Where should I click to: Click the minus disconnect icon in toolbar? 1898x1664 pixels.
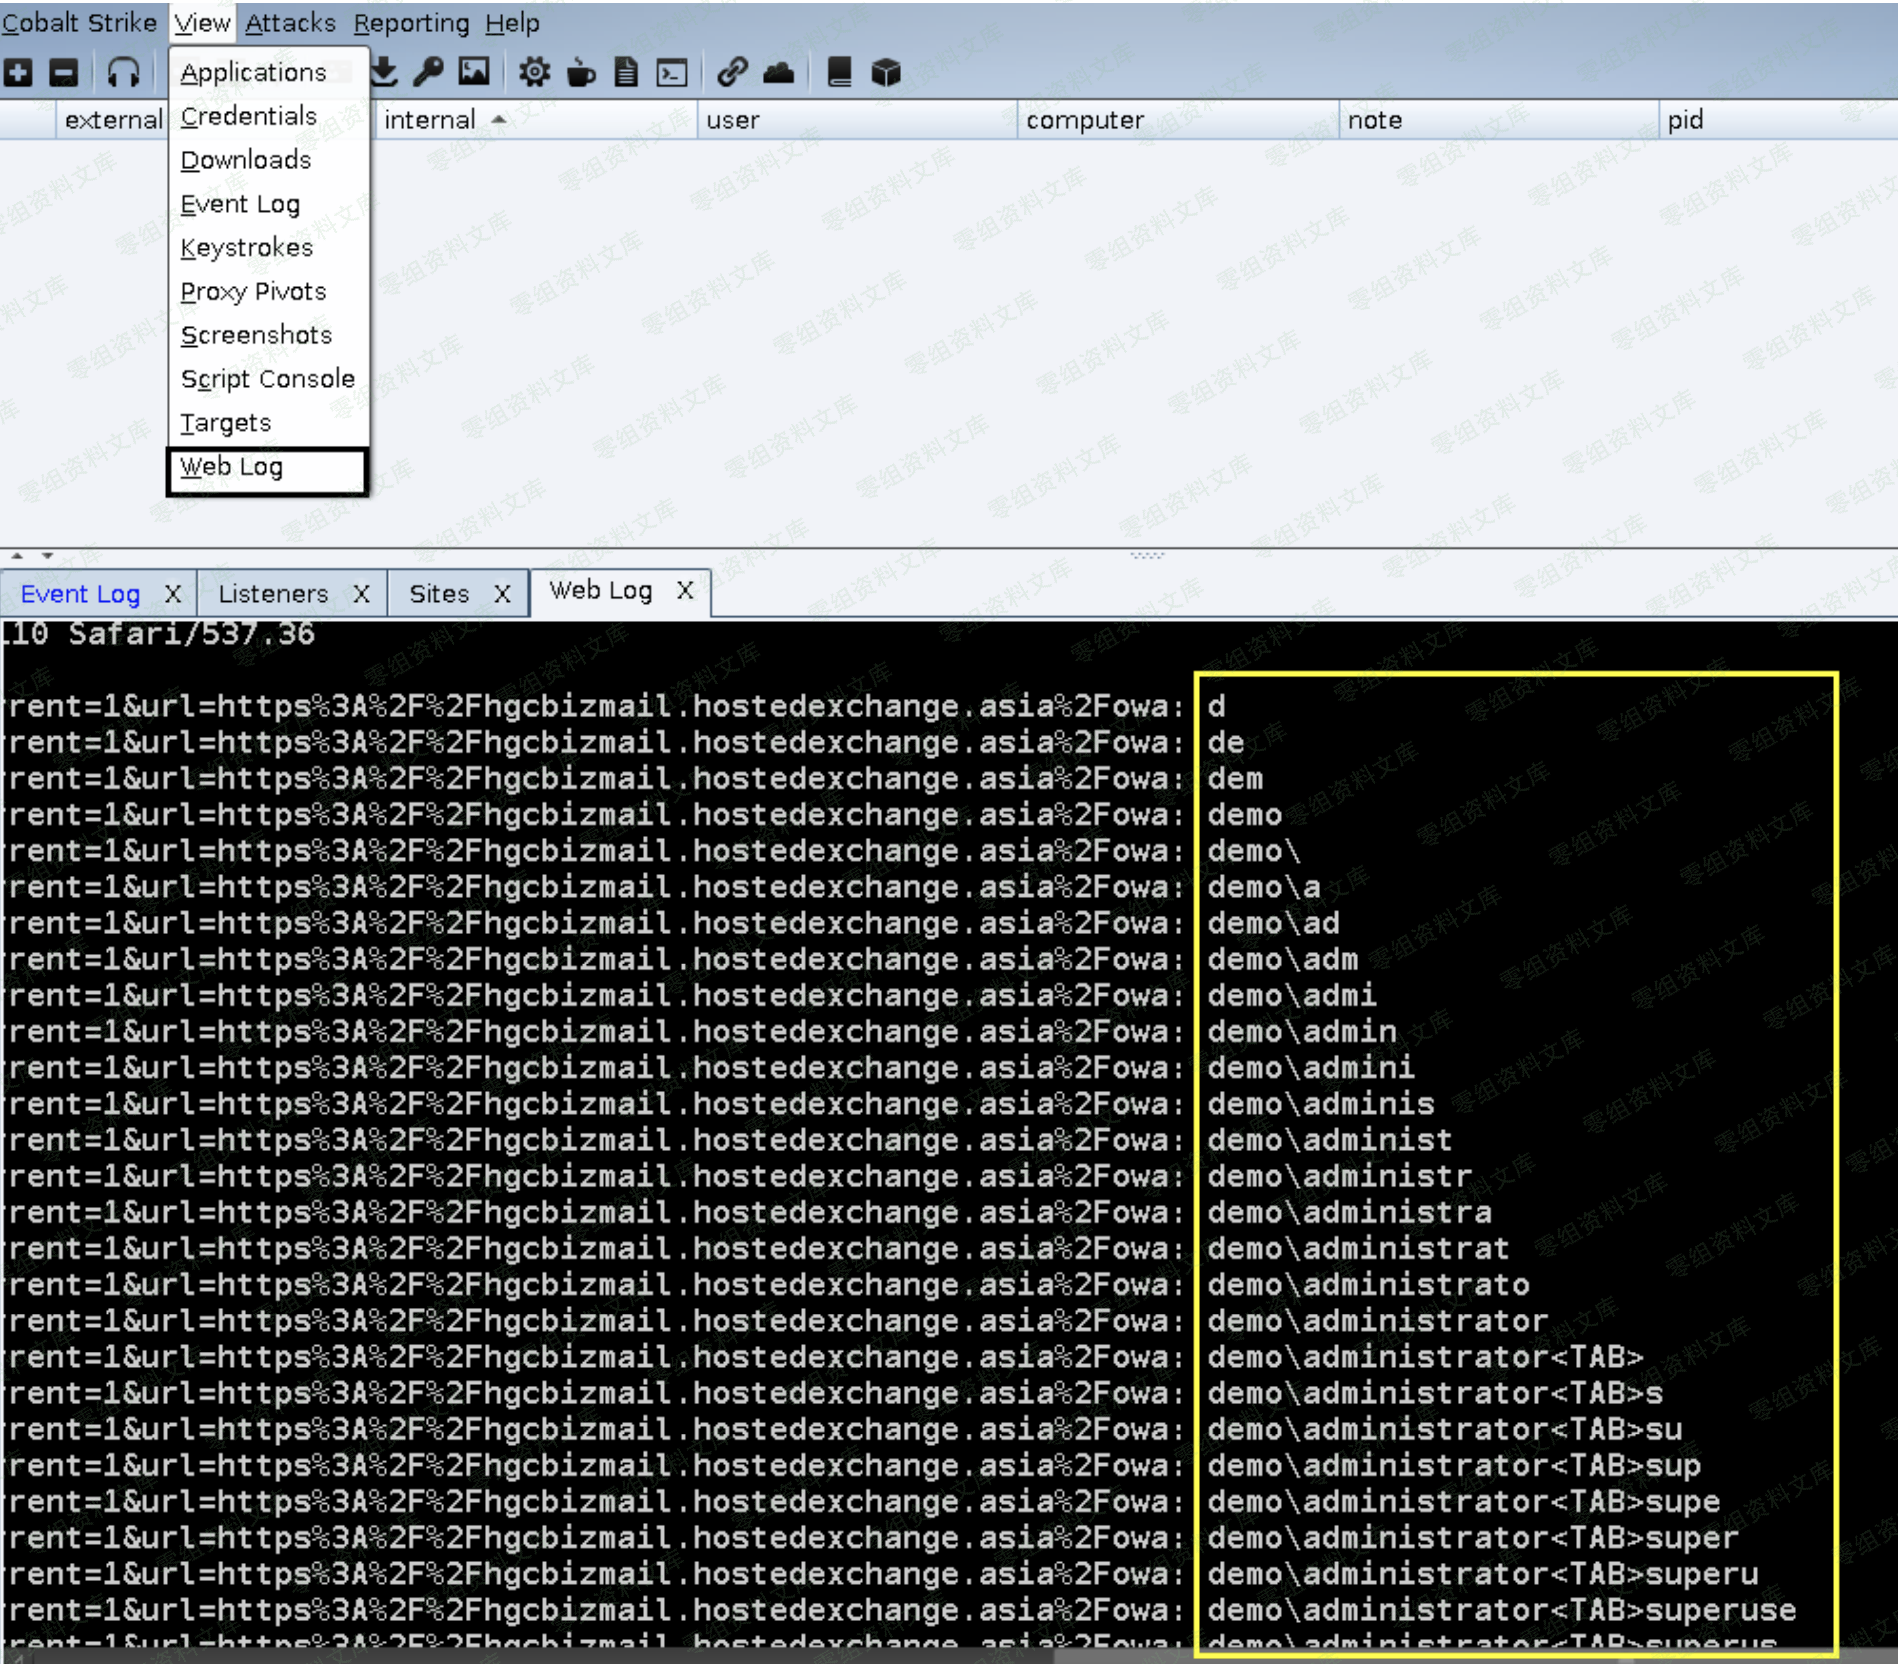(x=64, y=72)
